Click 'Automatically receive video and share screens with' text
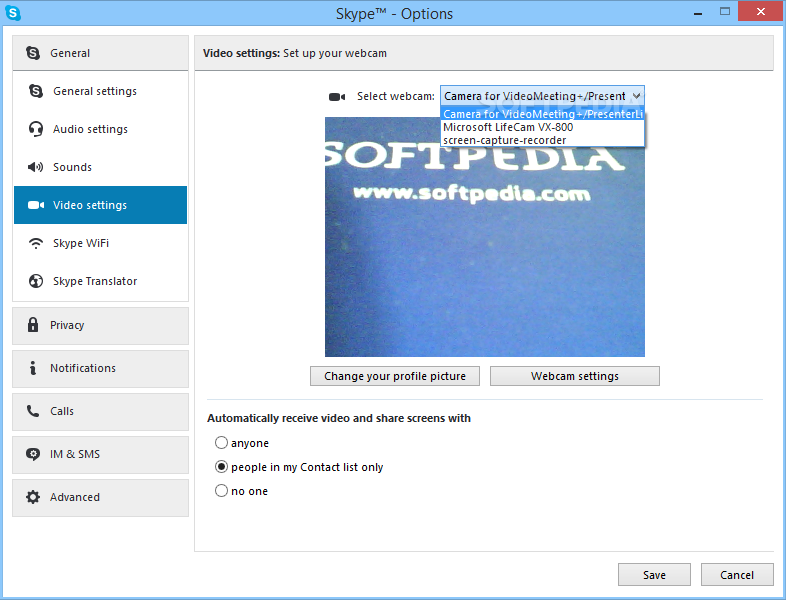This screenshot has width=786, height=600. point(339,418)
